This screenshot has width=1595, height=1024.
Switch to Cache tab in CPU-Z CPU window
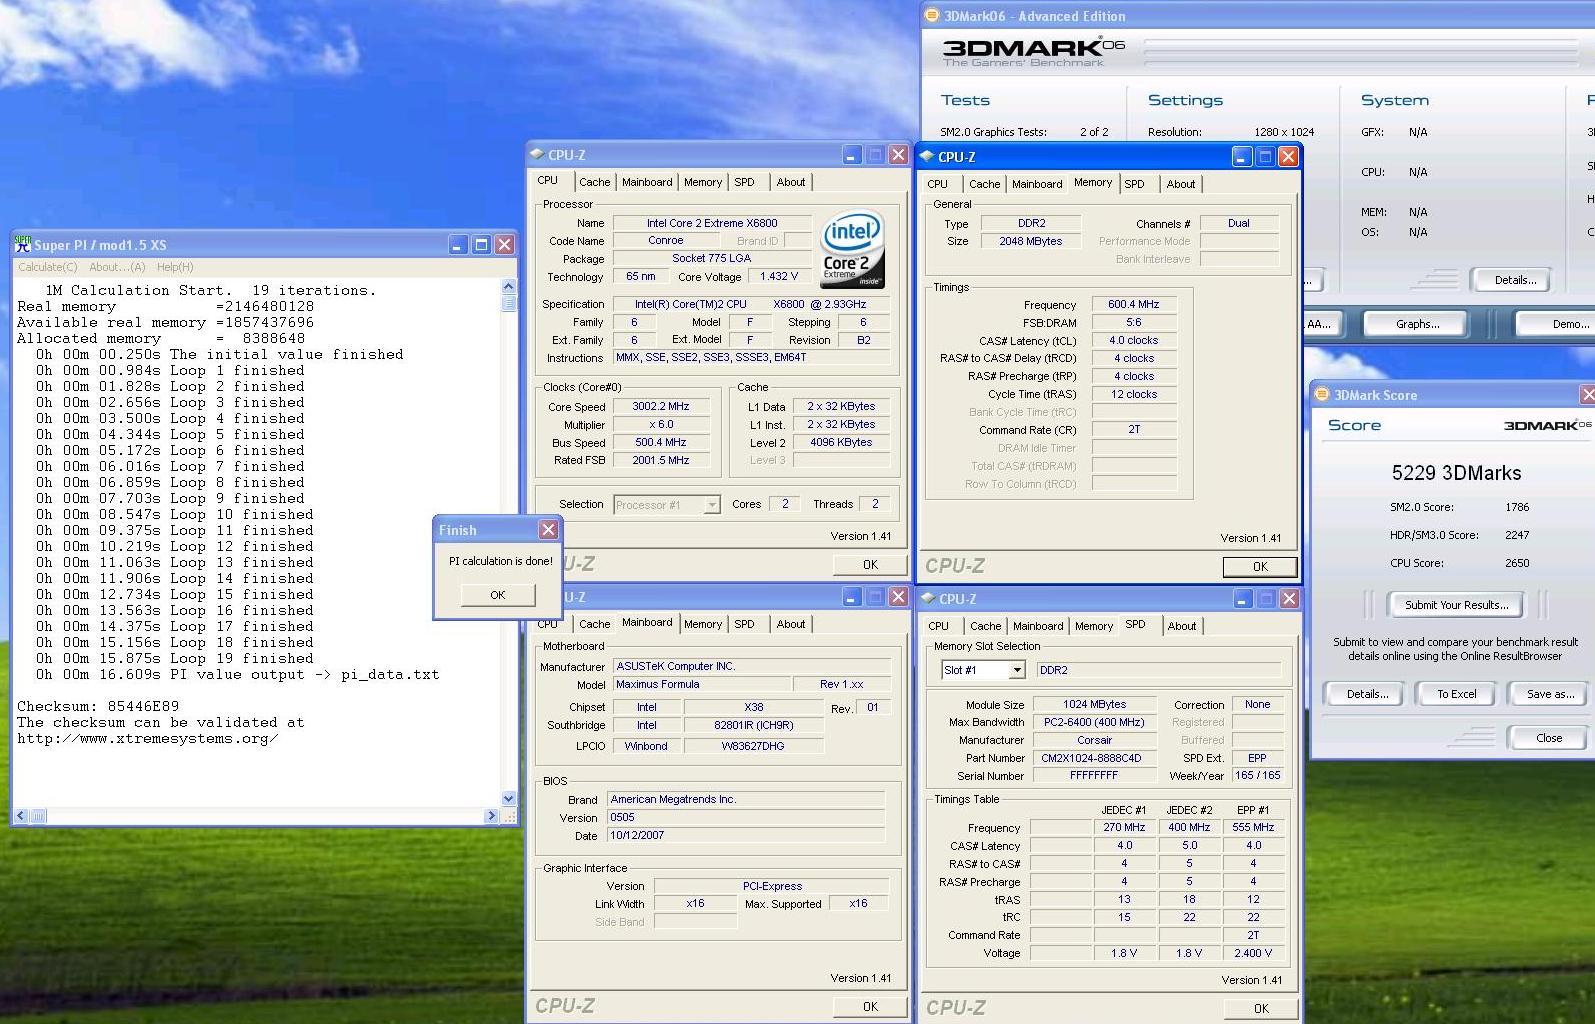click(594, 182)
